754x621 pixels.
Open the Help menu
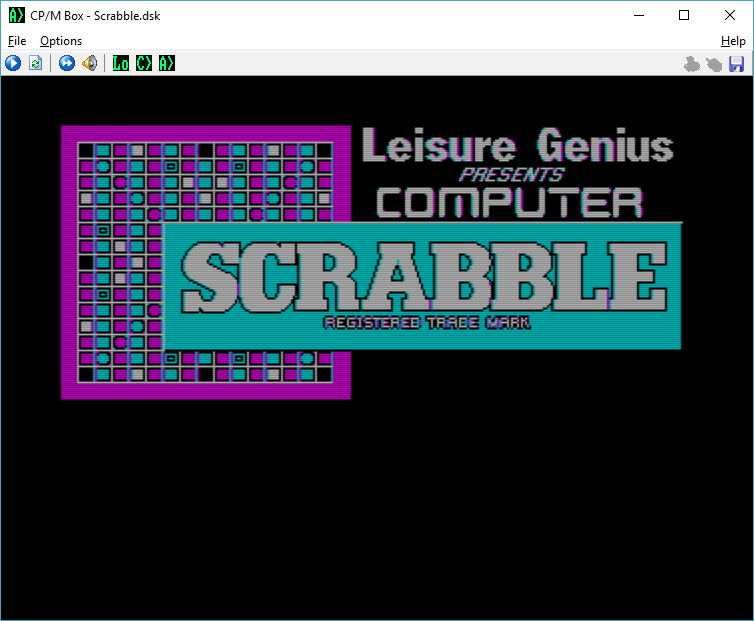pos(733,41)
